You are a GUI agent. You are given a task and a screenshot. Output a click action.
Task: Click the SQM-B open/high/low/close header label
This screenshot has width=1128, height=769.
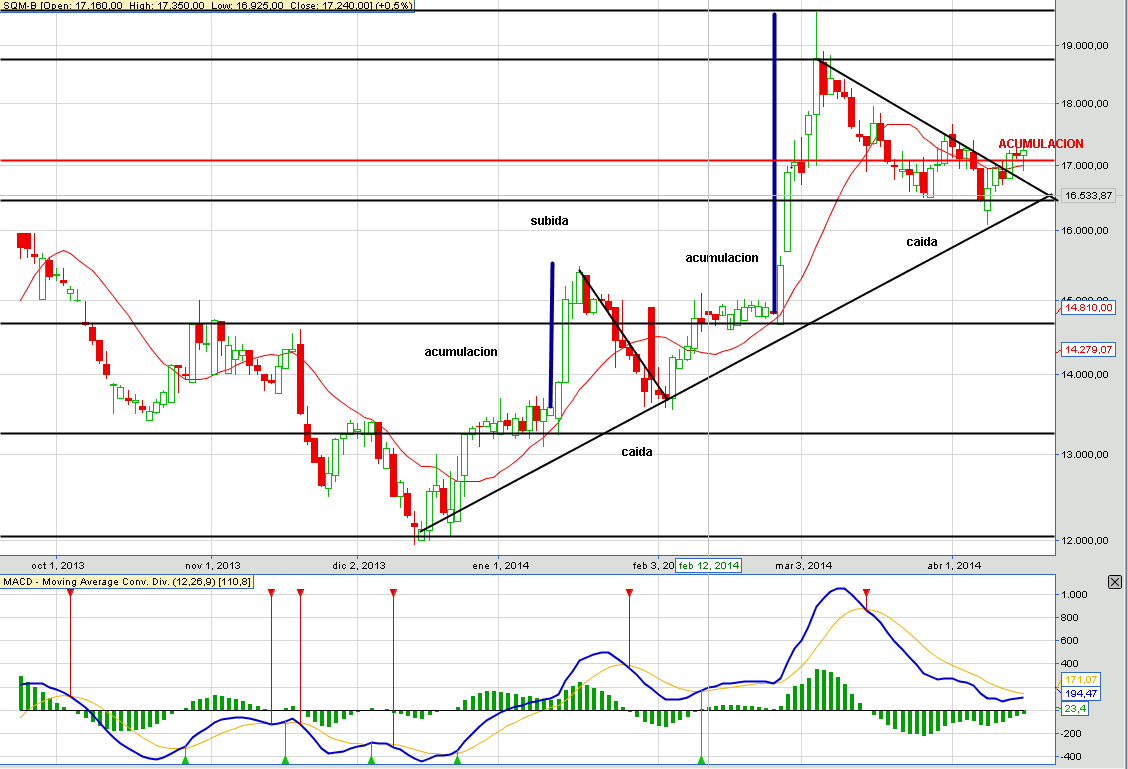point(207,5)
